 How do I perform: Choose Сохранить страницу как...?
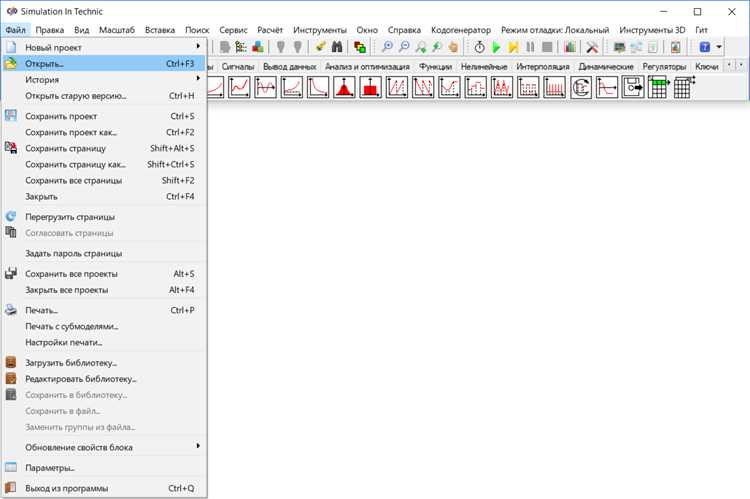click(104, 164)
